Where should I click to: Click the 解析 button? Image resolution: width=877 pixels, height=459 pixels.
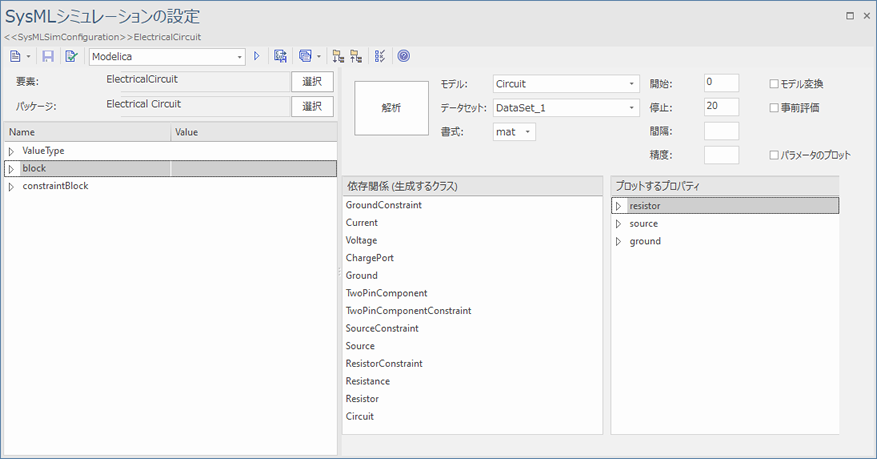[392, 108]
